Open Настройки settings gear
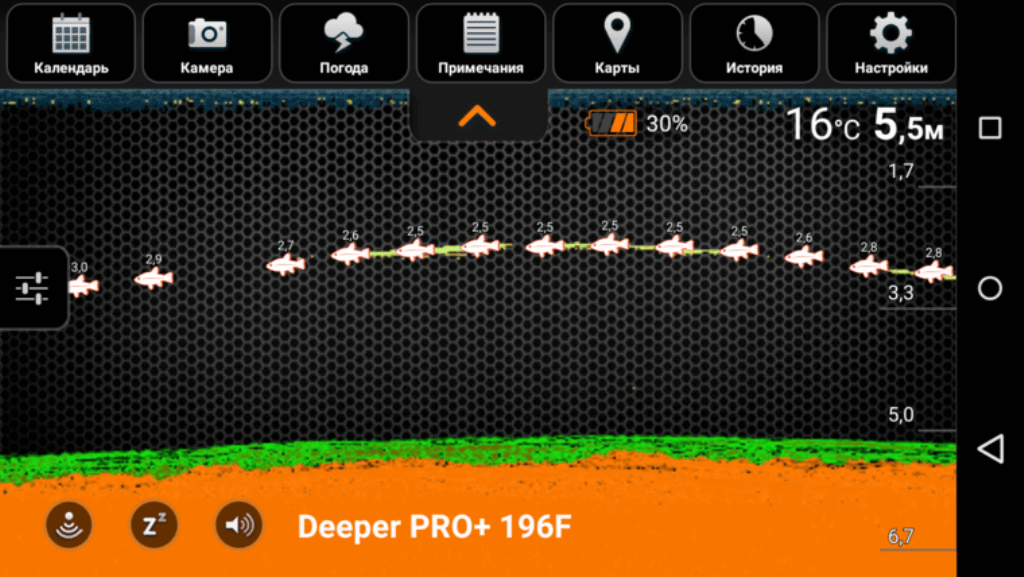1024x577 pixels. 890,43
